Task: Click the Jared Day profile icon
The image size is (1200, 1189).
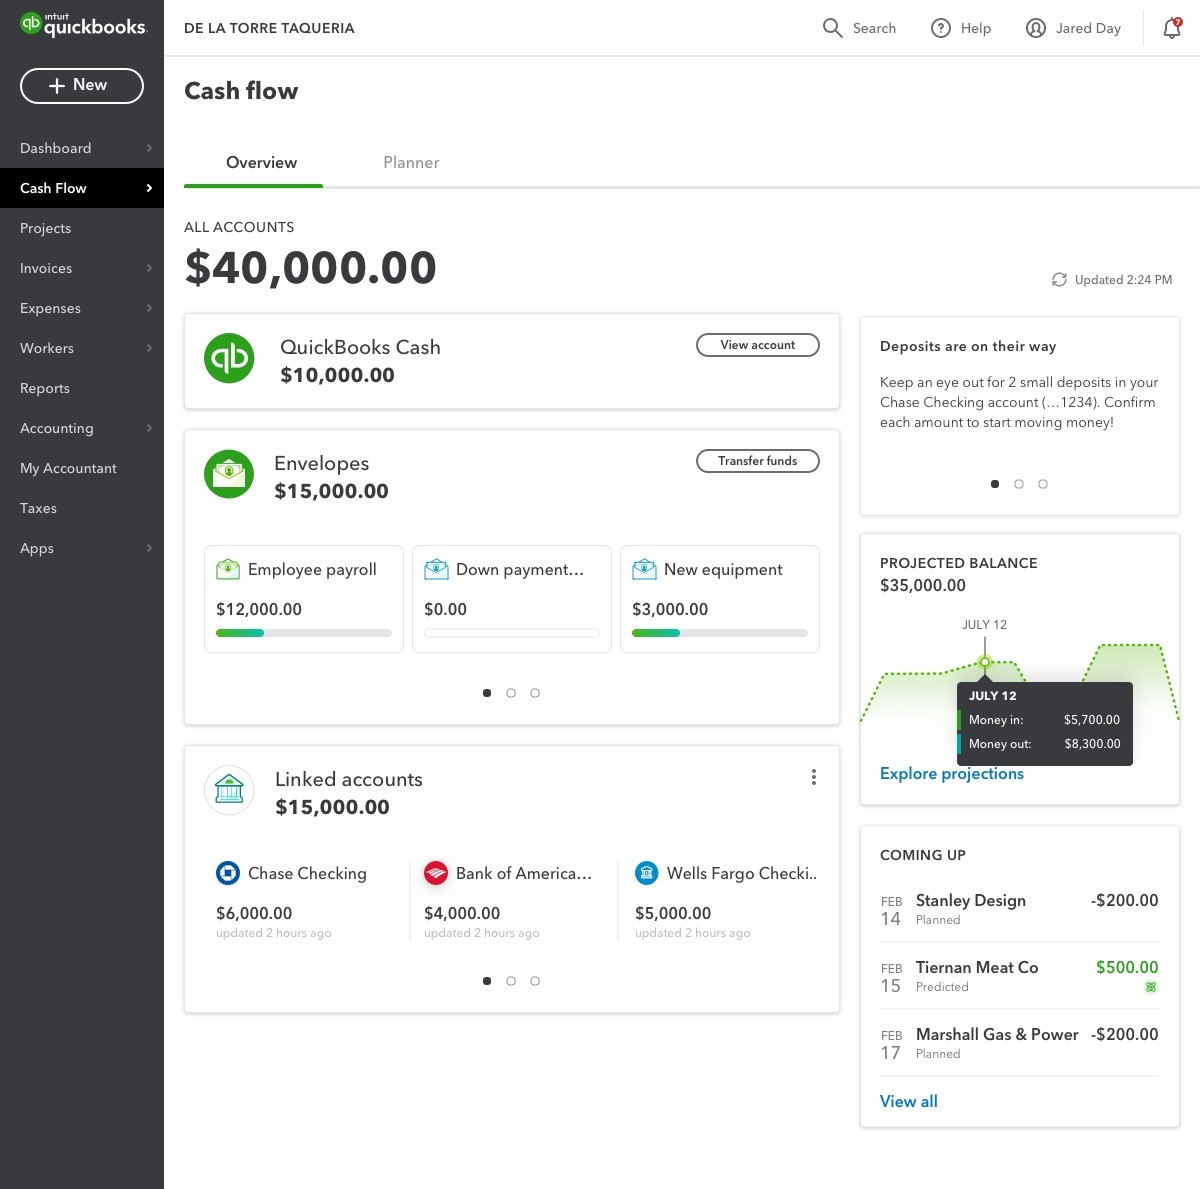Action: [1036, 28]
